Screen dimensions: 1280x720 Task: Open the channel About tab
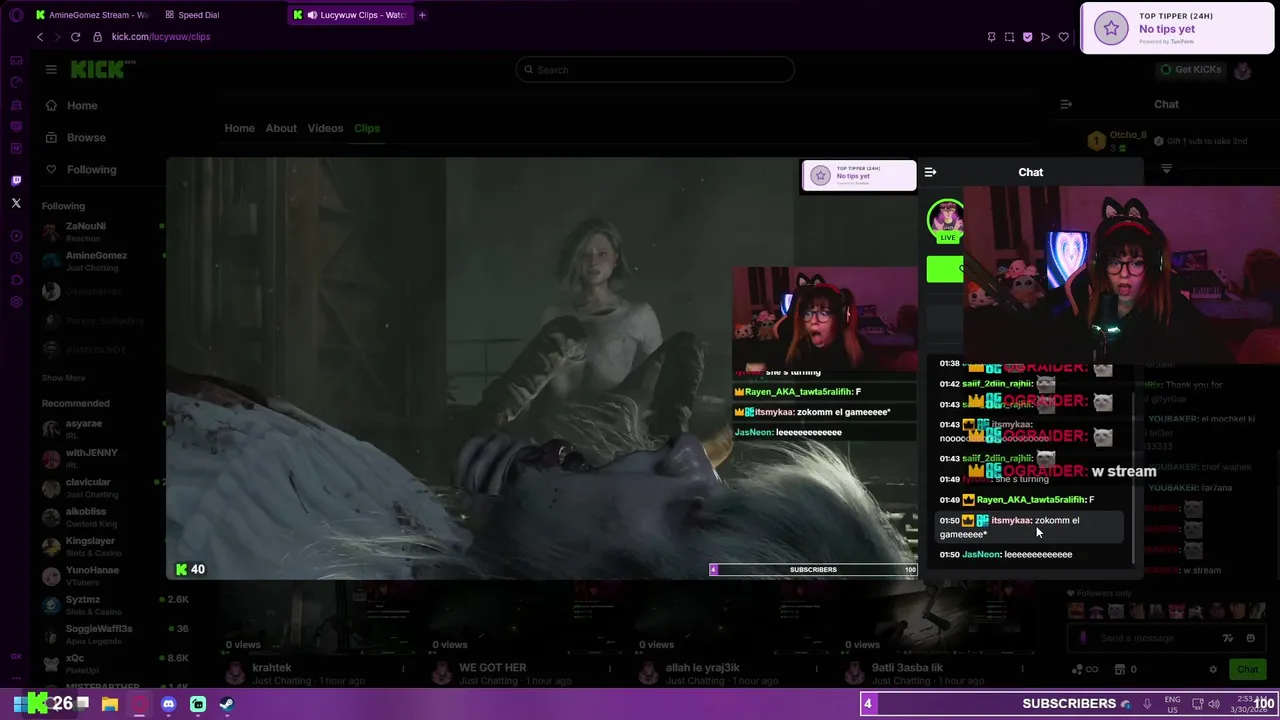click(281, 128)
